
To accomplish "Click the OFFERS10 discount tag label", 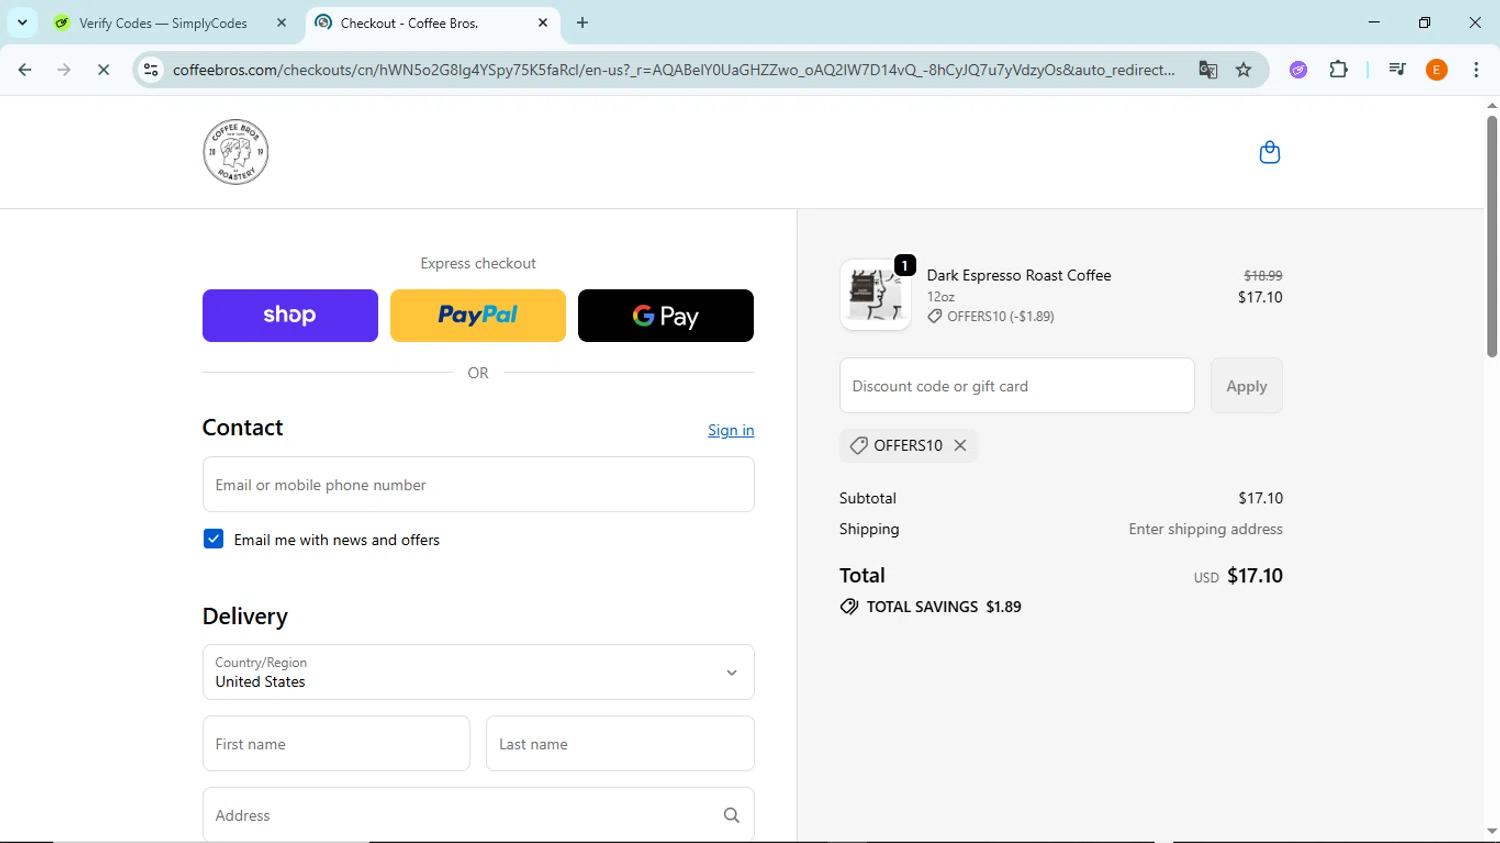I will coord(907,446).
